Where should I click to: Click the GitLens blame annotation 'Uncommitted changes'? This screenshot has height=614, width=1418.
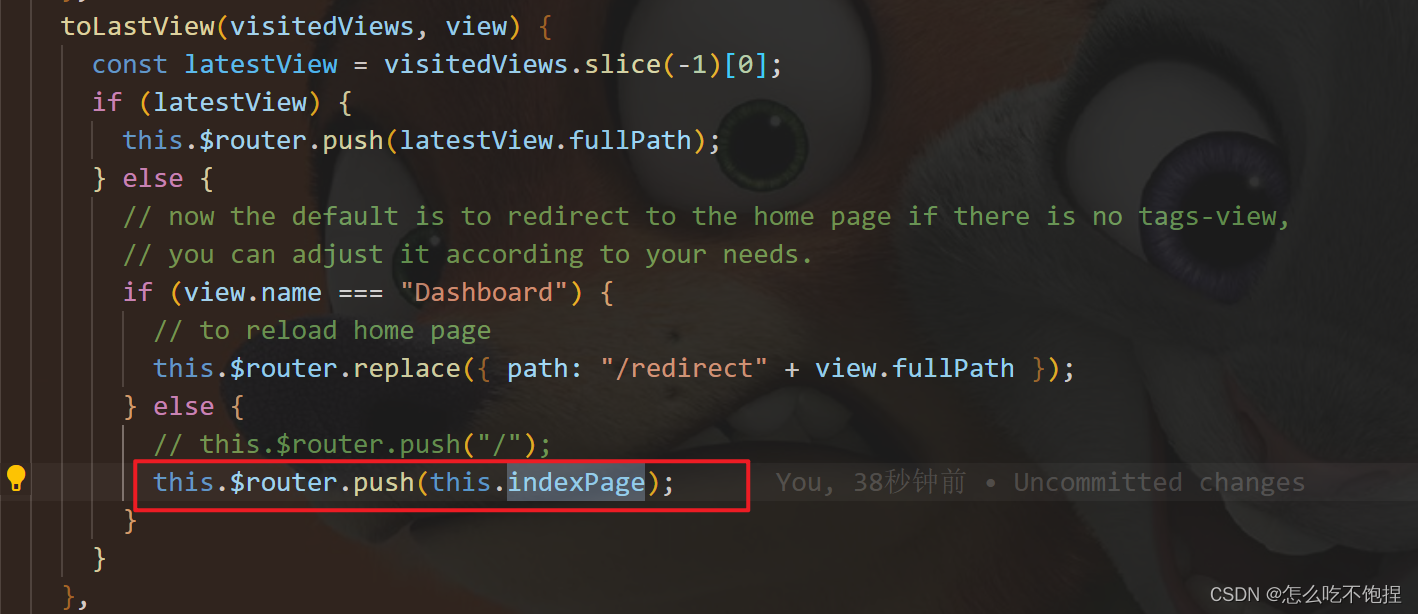click(x=1159, y=483)
